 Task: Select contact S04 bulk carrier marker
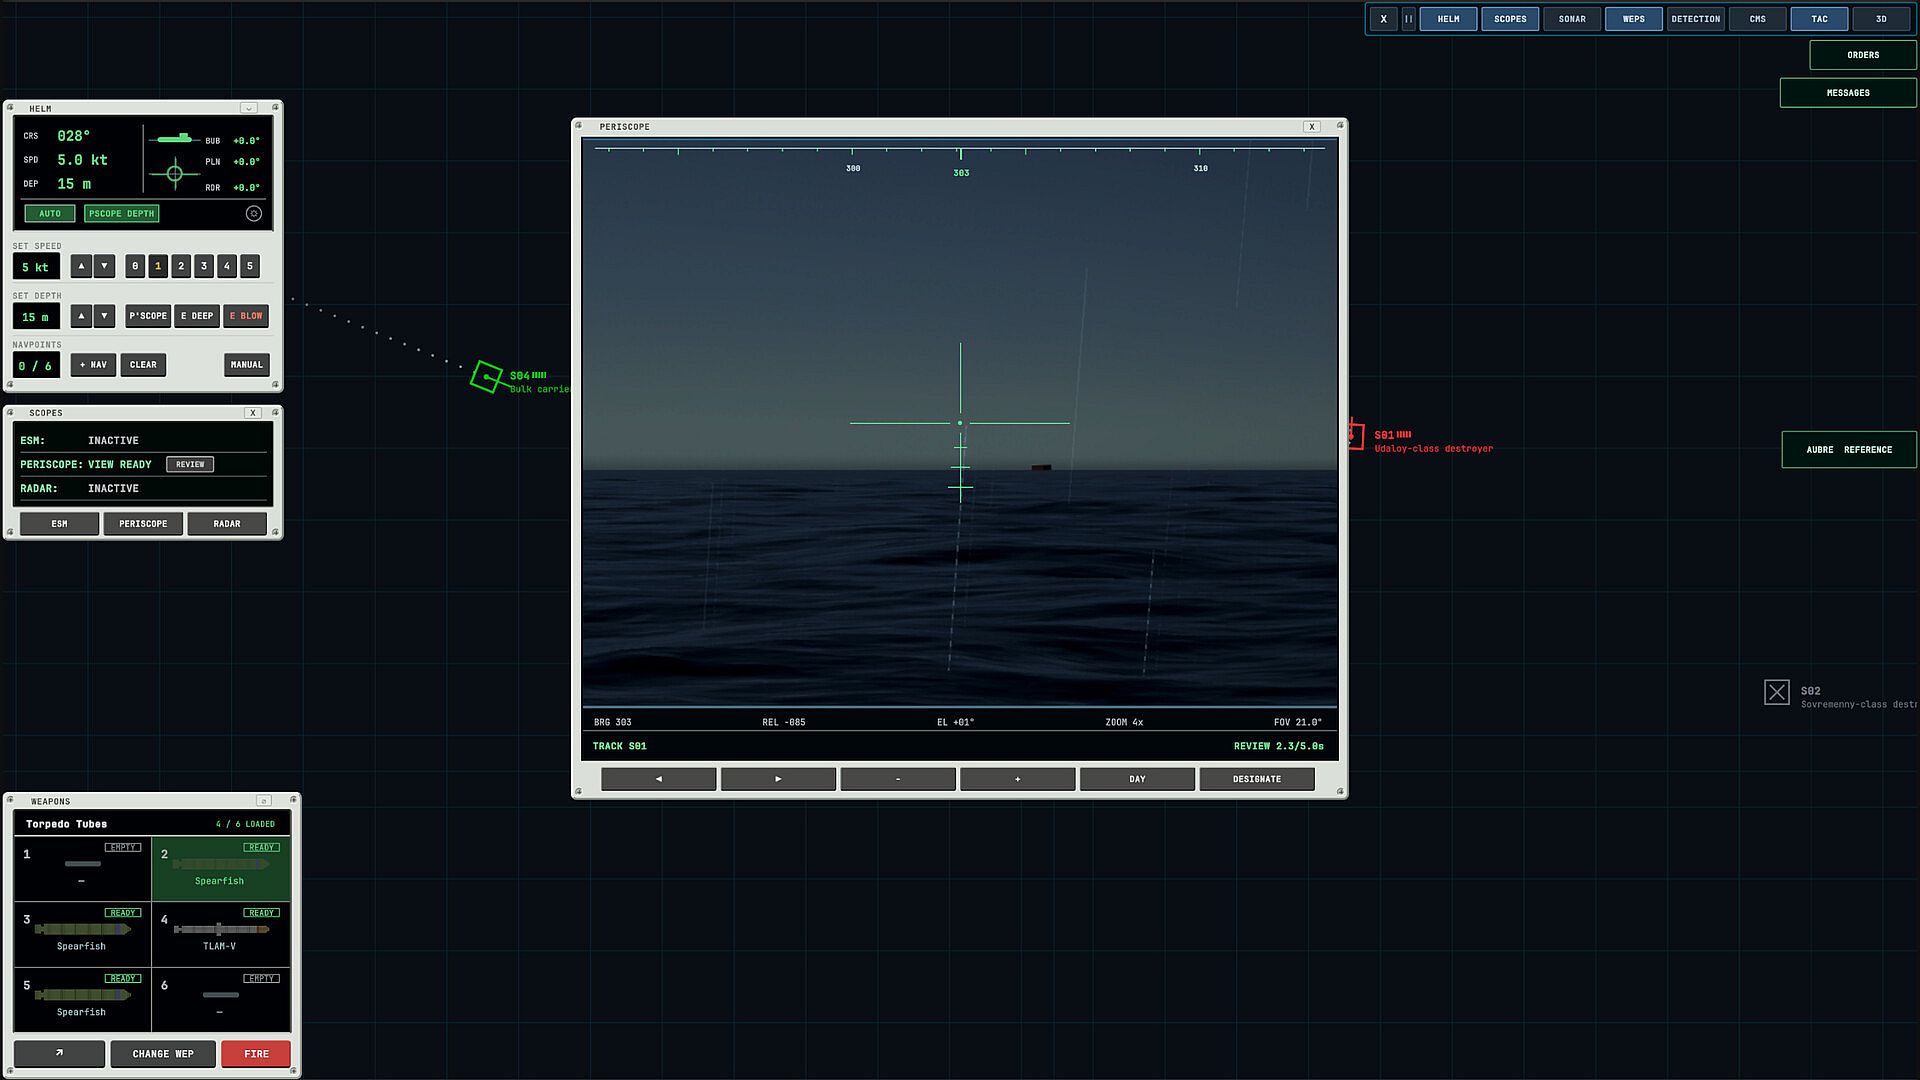pyautogui.click(x=486, y=377)
